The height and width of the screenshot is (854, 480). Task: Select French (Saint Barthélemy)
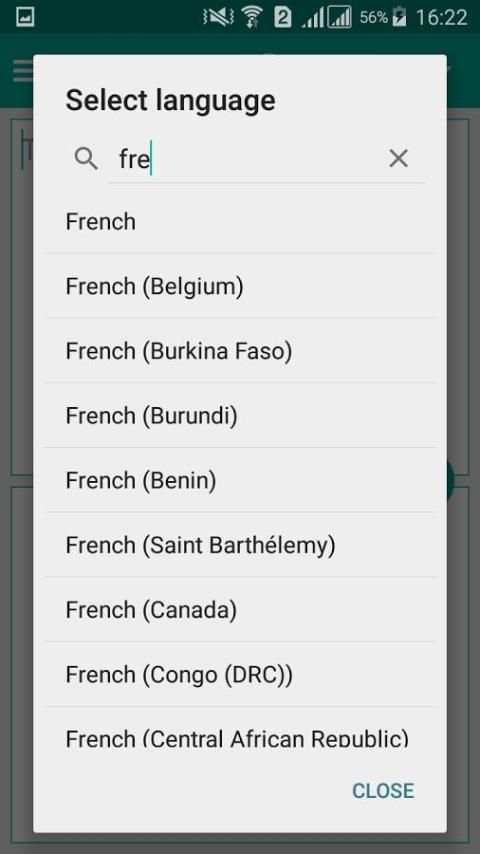point(240,545)
